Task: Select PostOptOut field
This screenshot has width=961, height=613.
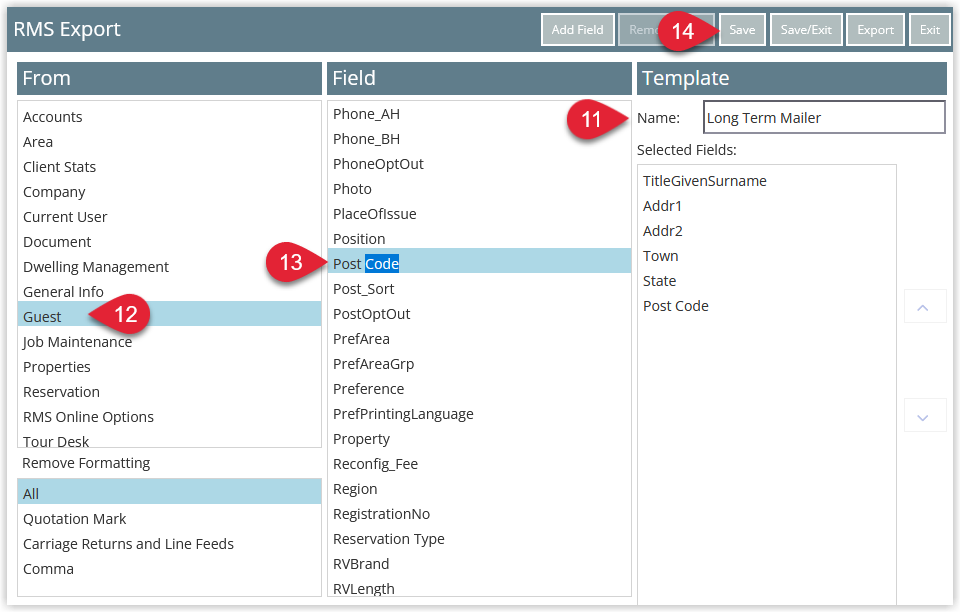Action: [x=479, y=314]
